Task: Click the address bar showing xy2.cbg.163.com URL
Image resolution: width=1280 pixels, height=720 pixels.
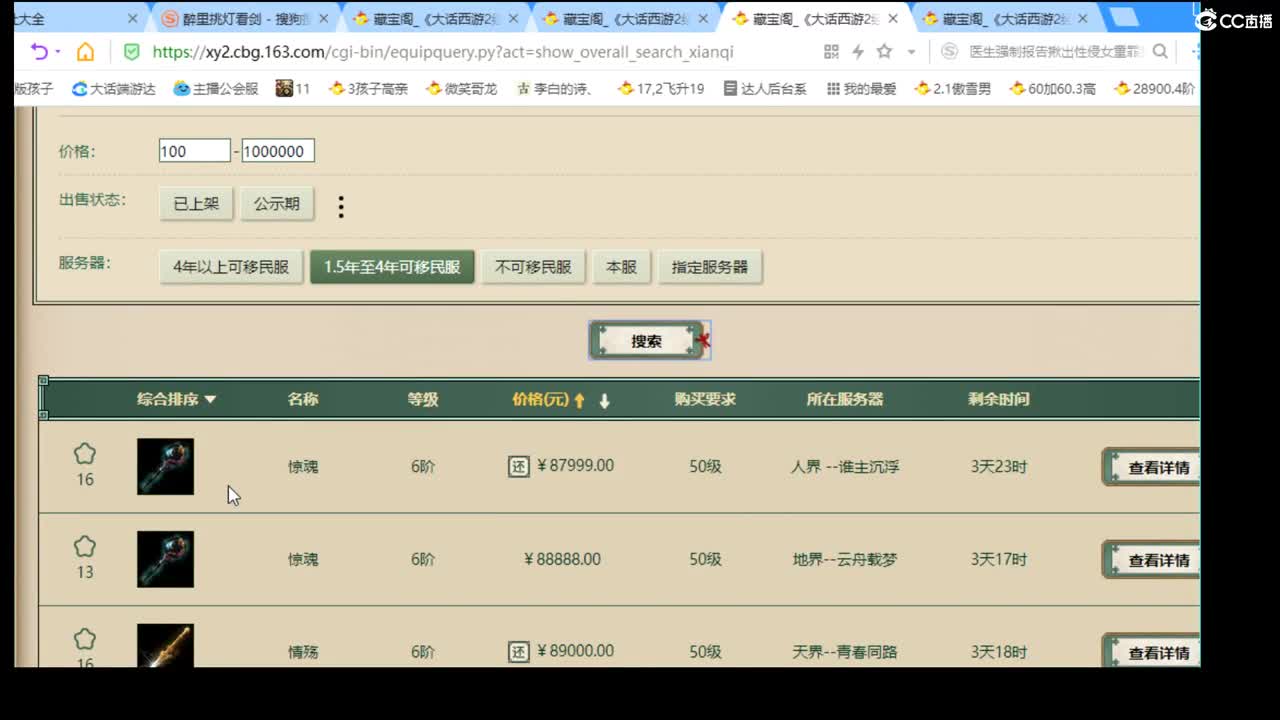Action: point(443,52)
